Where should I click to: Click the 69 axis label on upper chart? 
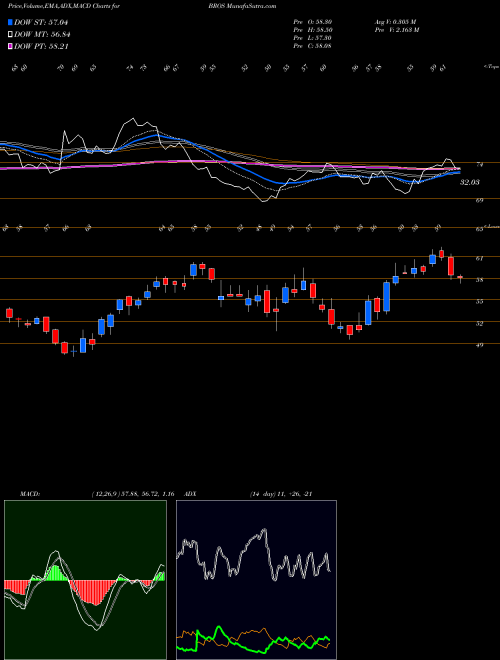click(x=479, y=201)
